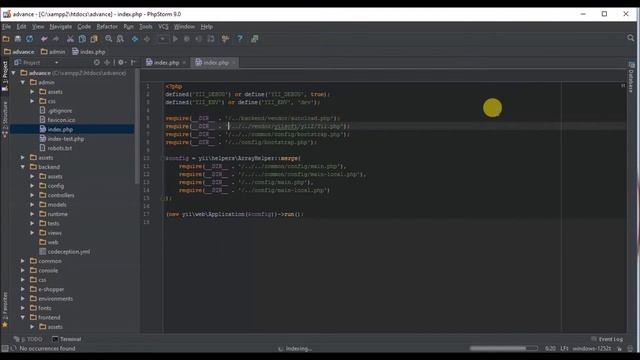Click the Cut scissors icon
Image resolution: width=640 pixels, height=360 pixels.
[70, 39]
